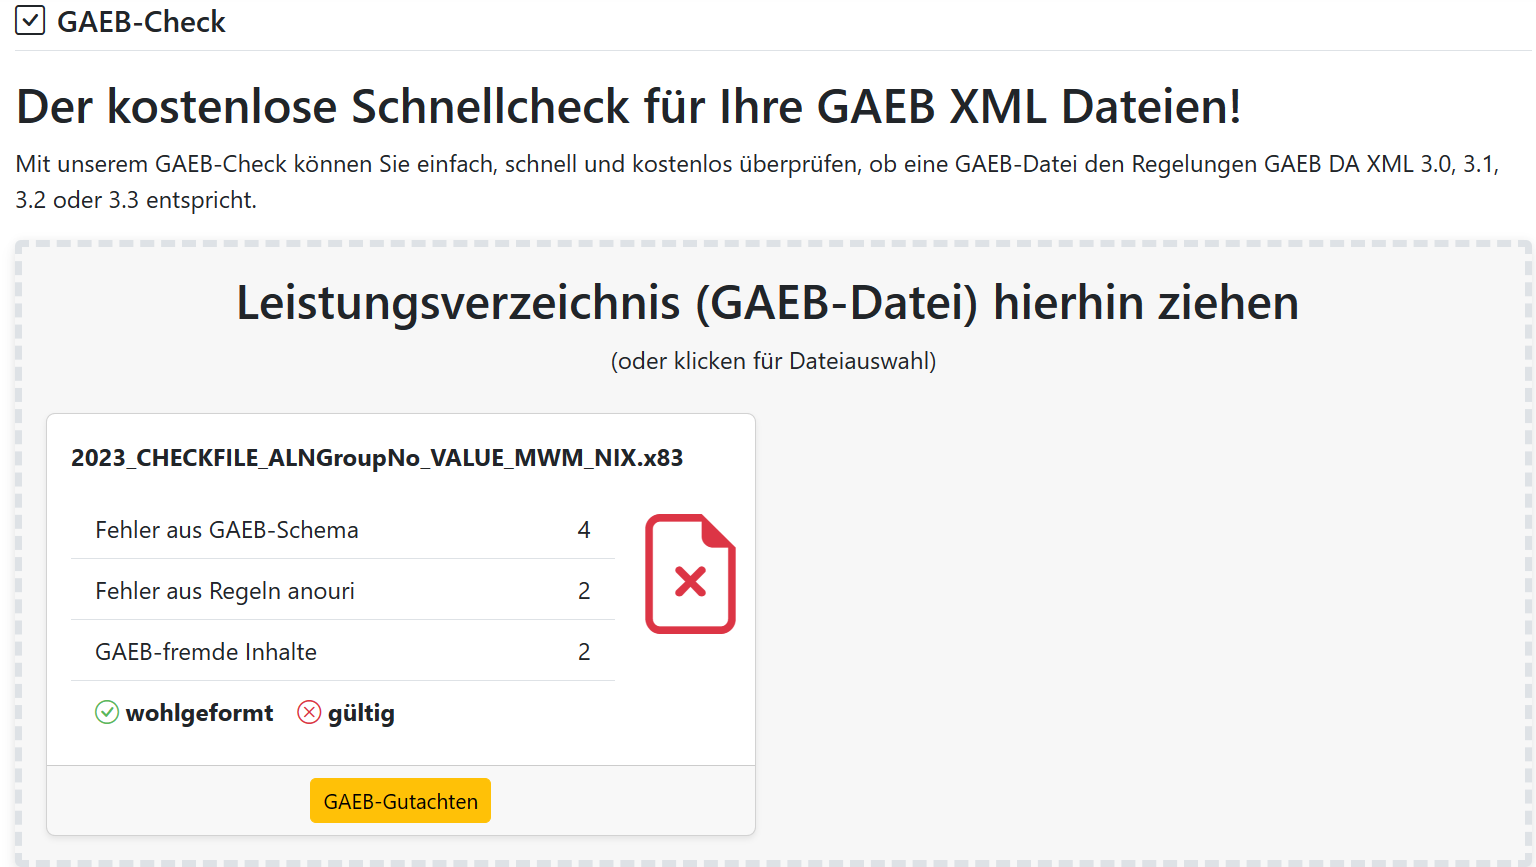The image size is (1536, 867).
Task: Click the error count "4" for GAEB-Schema
Action: click(584, 529)
